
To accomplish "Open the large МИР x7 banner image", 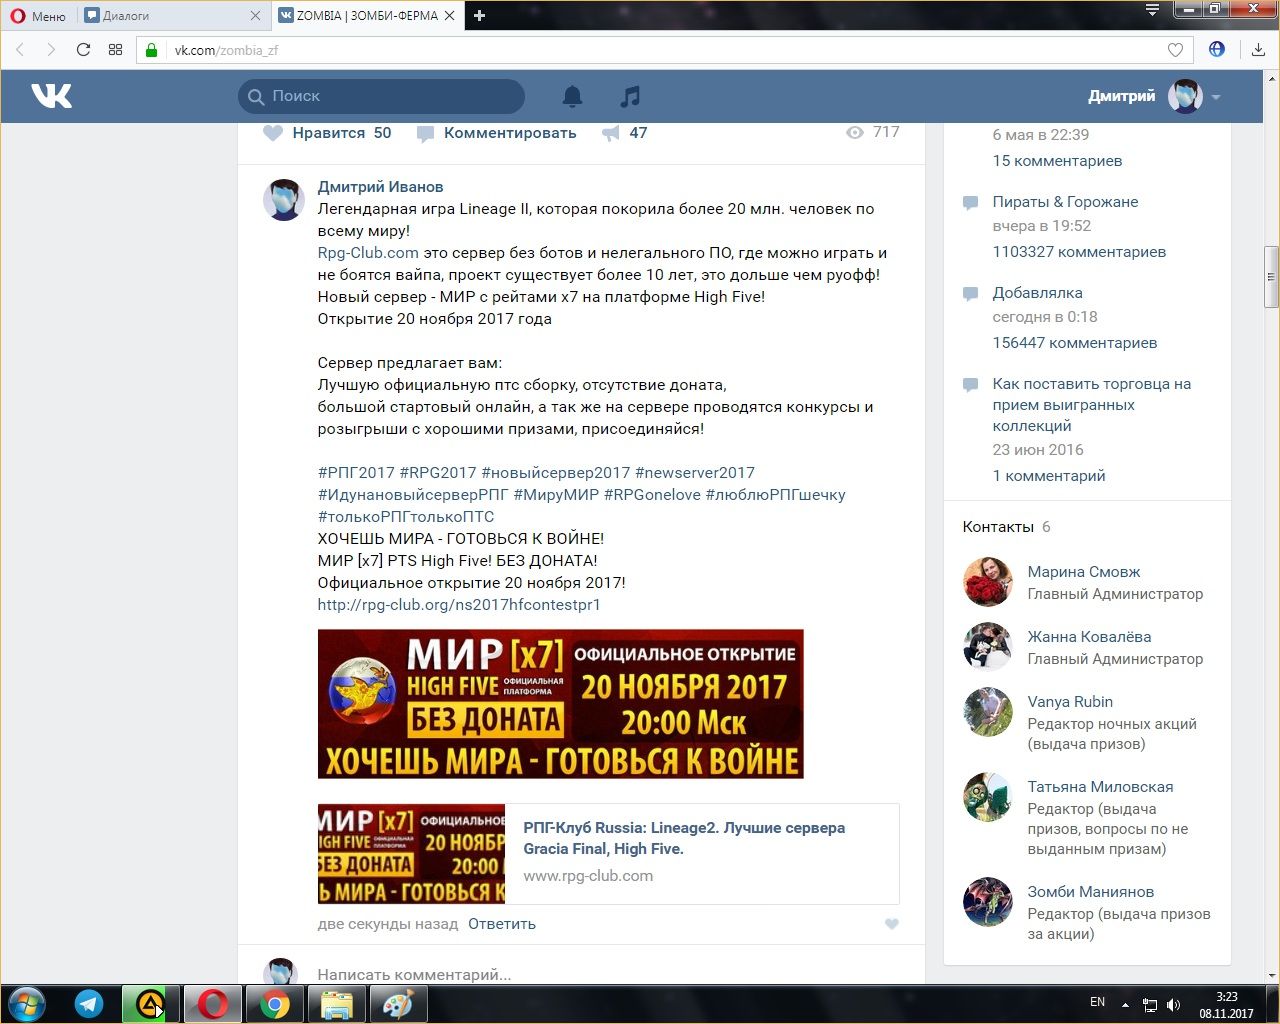I will click(561, 704).
